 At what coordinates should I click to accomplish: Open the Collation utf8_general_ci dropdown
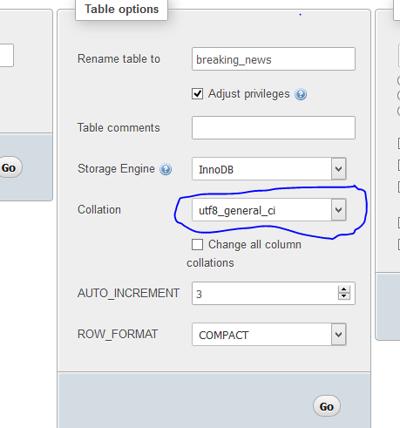[269, 210]
